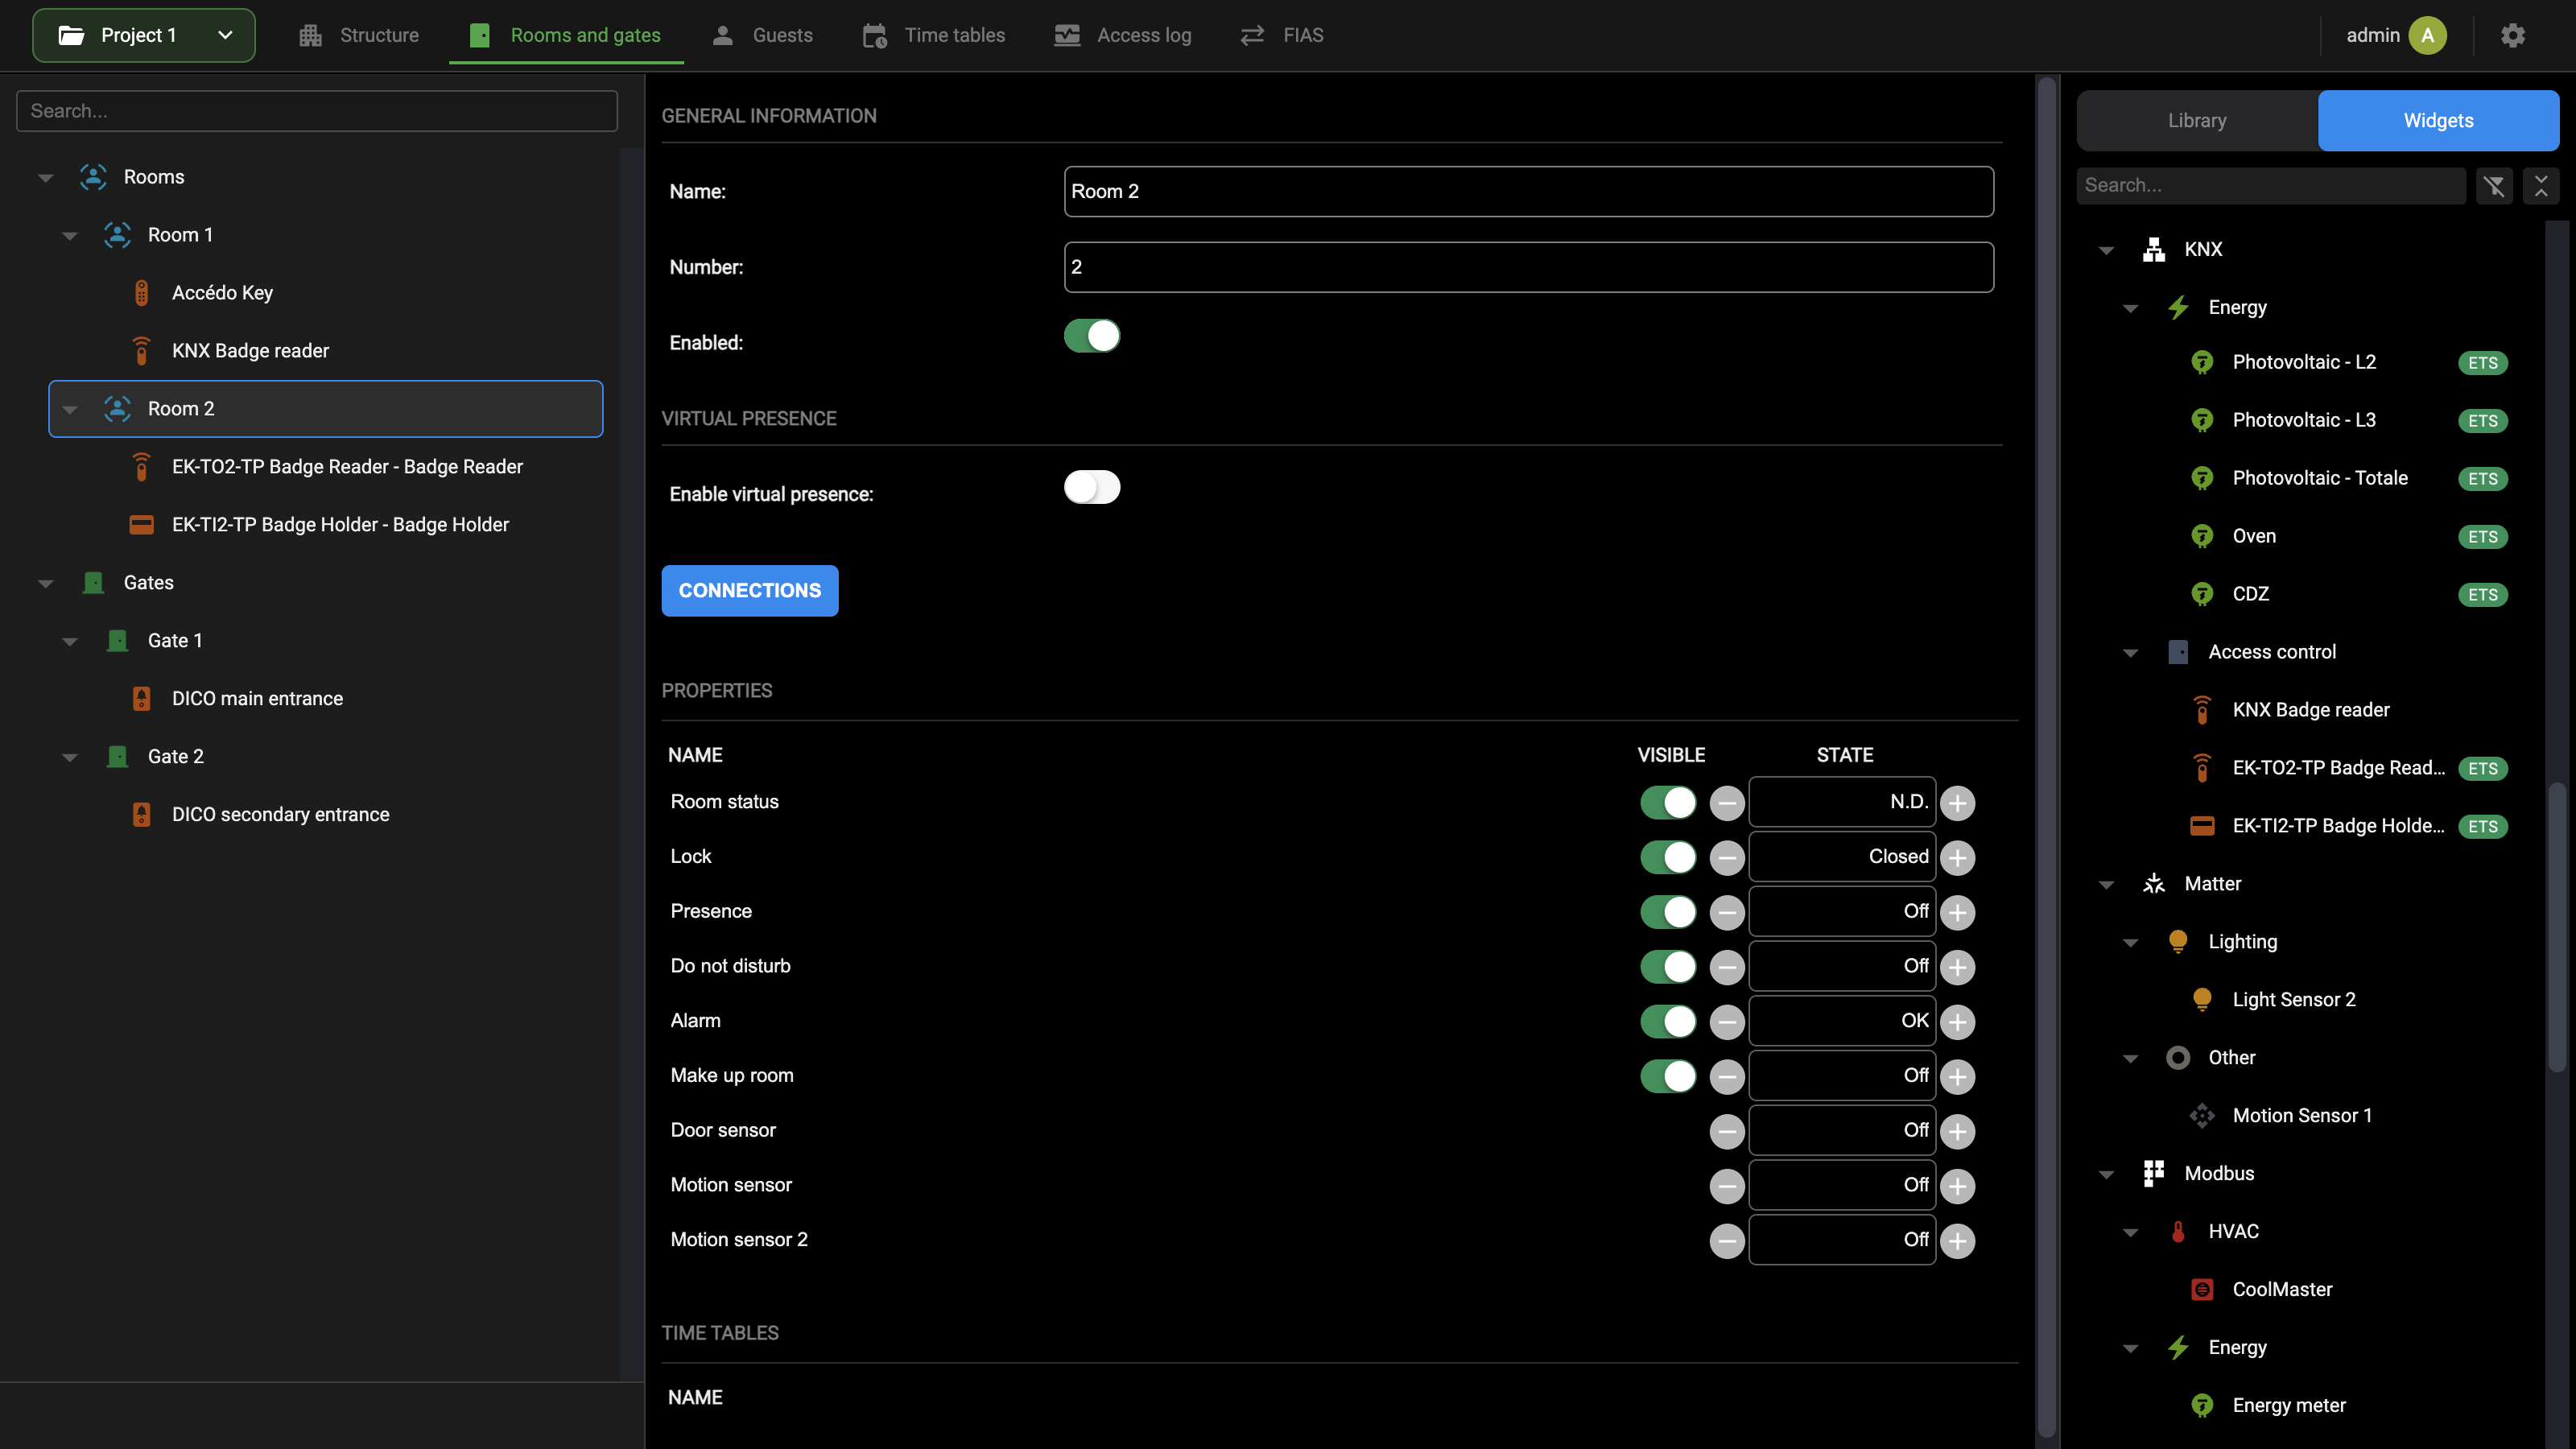The image size is (2576, 1449).
Task: Click the CoolMaster widget icon
Action: click(x=2202, y=1289)
